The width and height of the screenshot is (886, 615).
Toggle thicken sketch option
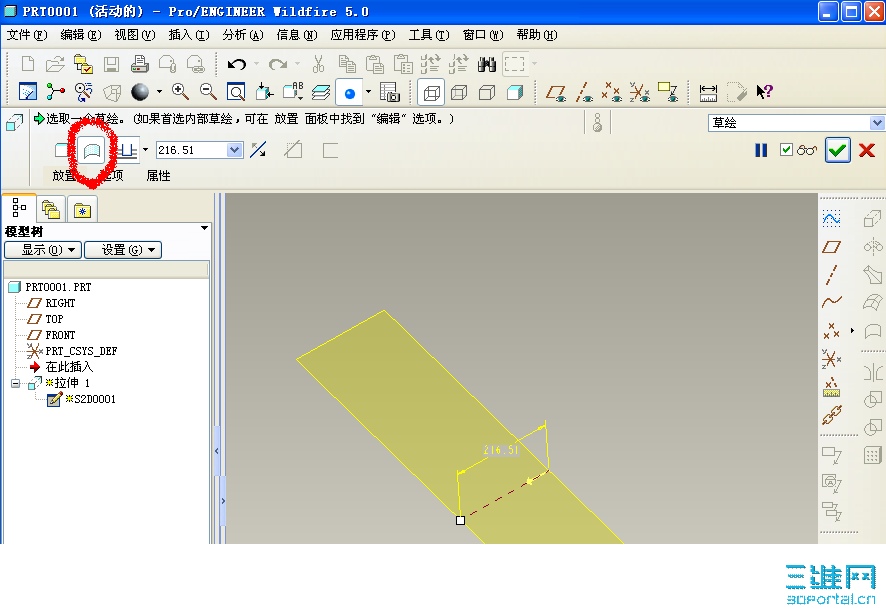coord(330,150)
